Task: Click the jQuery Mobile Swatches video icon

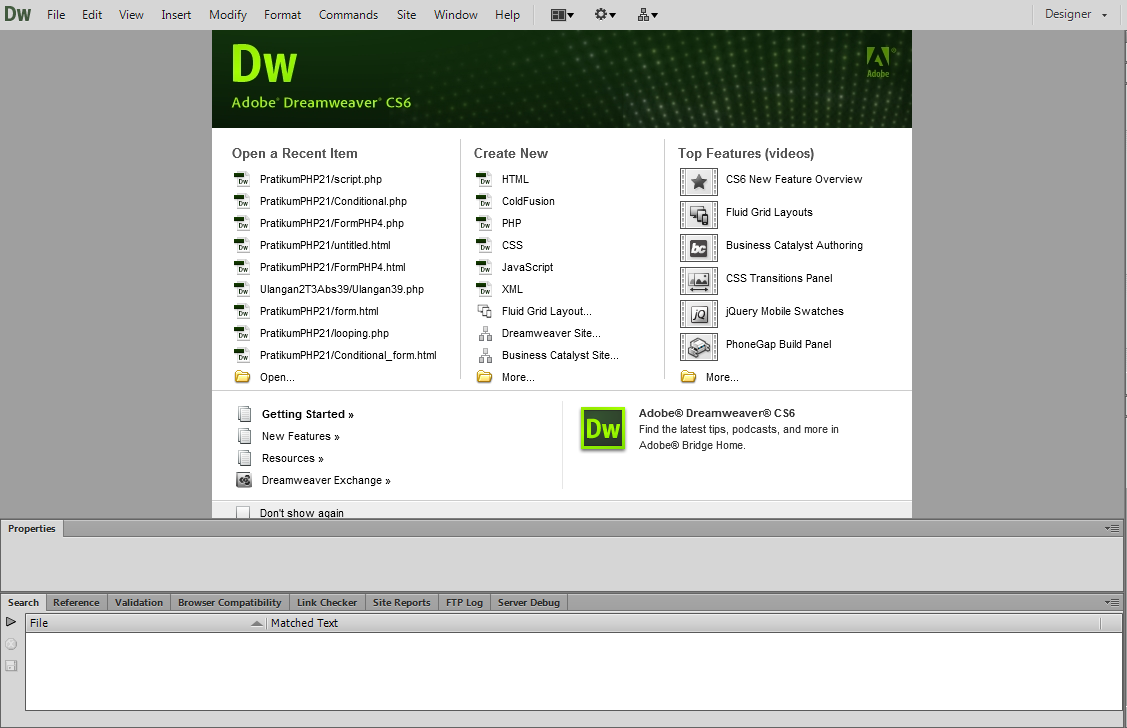Action: pos(699,314)
